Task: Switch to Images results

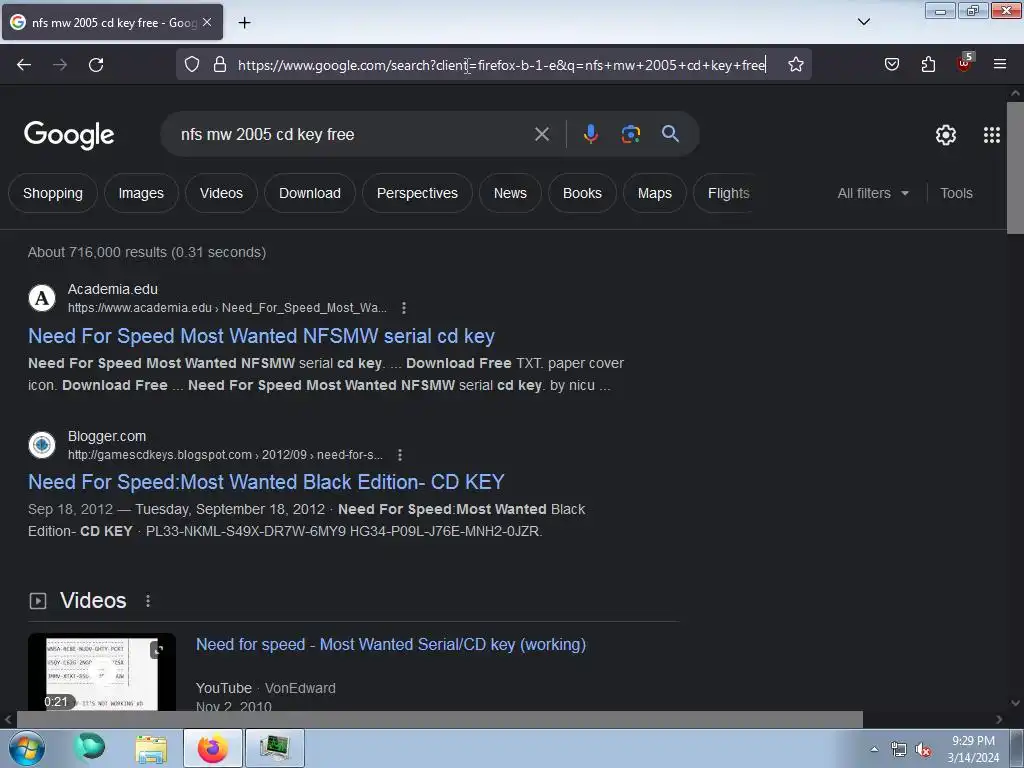Action: point(141,193)
